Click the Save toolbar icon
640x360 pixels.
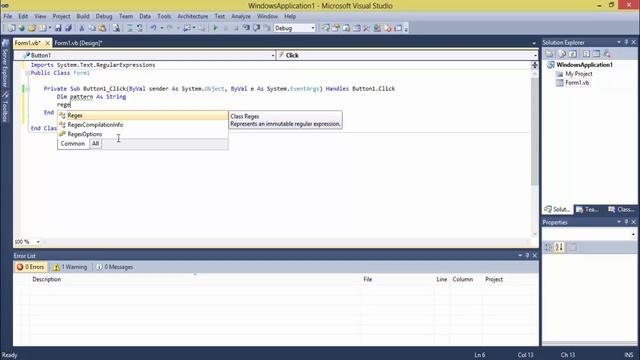[58, 28]
